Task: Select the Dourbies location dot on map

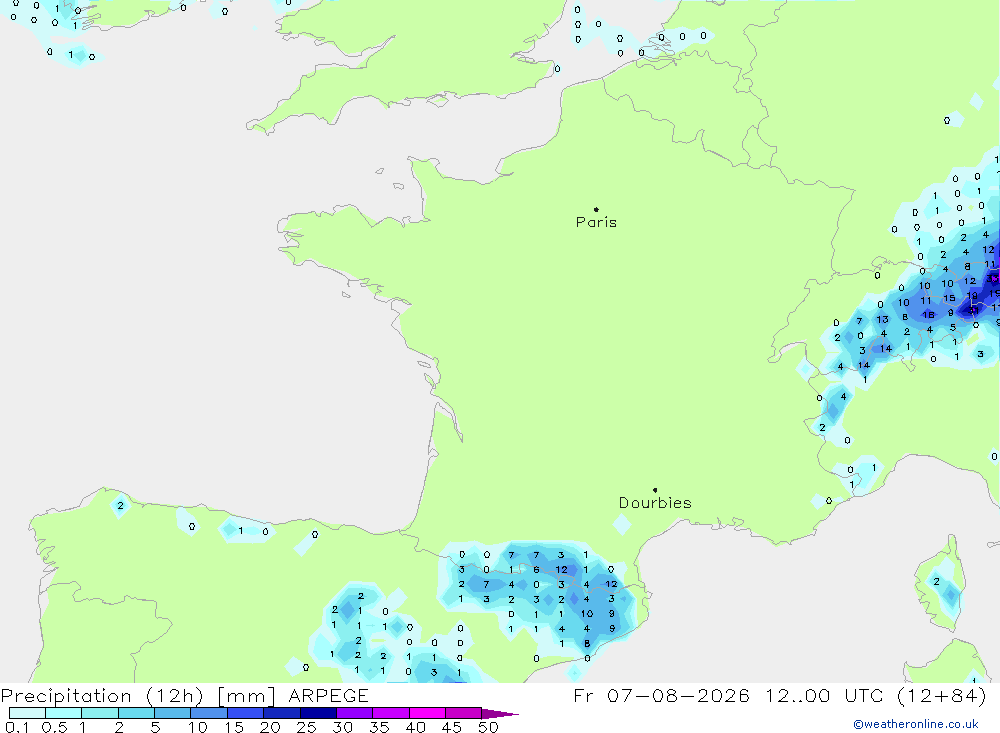Action: [655, 490]
